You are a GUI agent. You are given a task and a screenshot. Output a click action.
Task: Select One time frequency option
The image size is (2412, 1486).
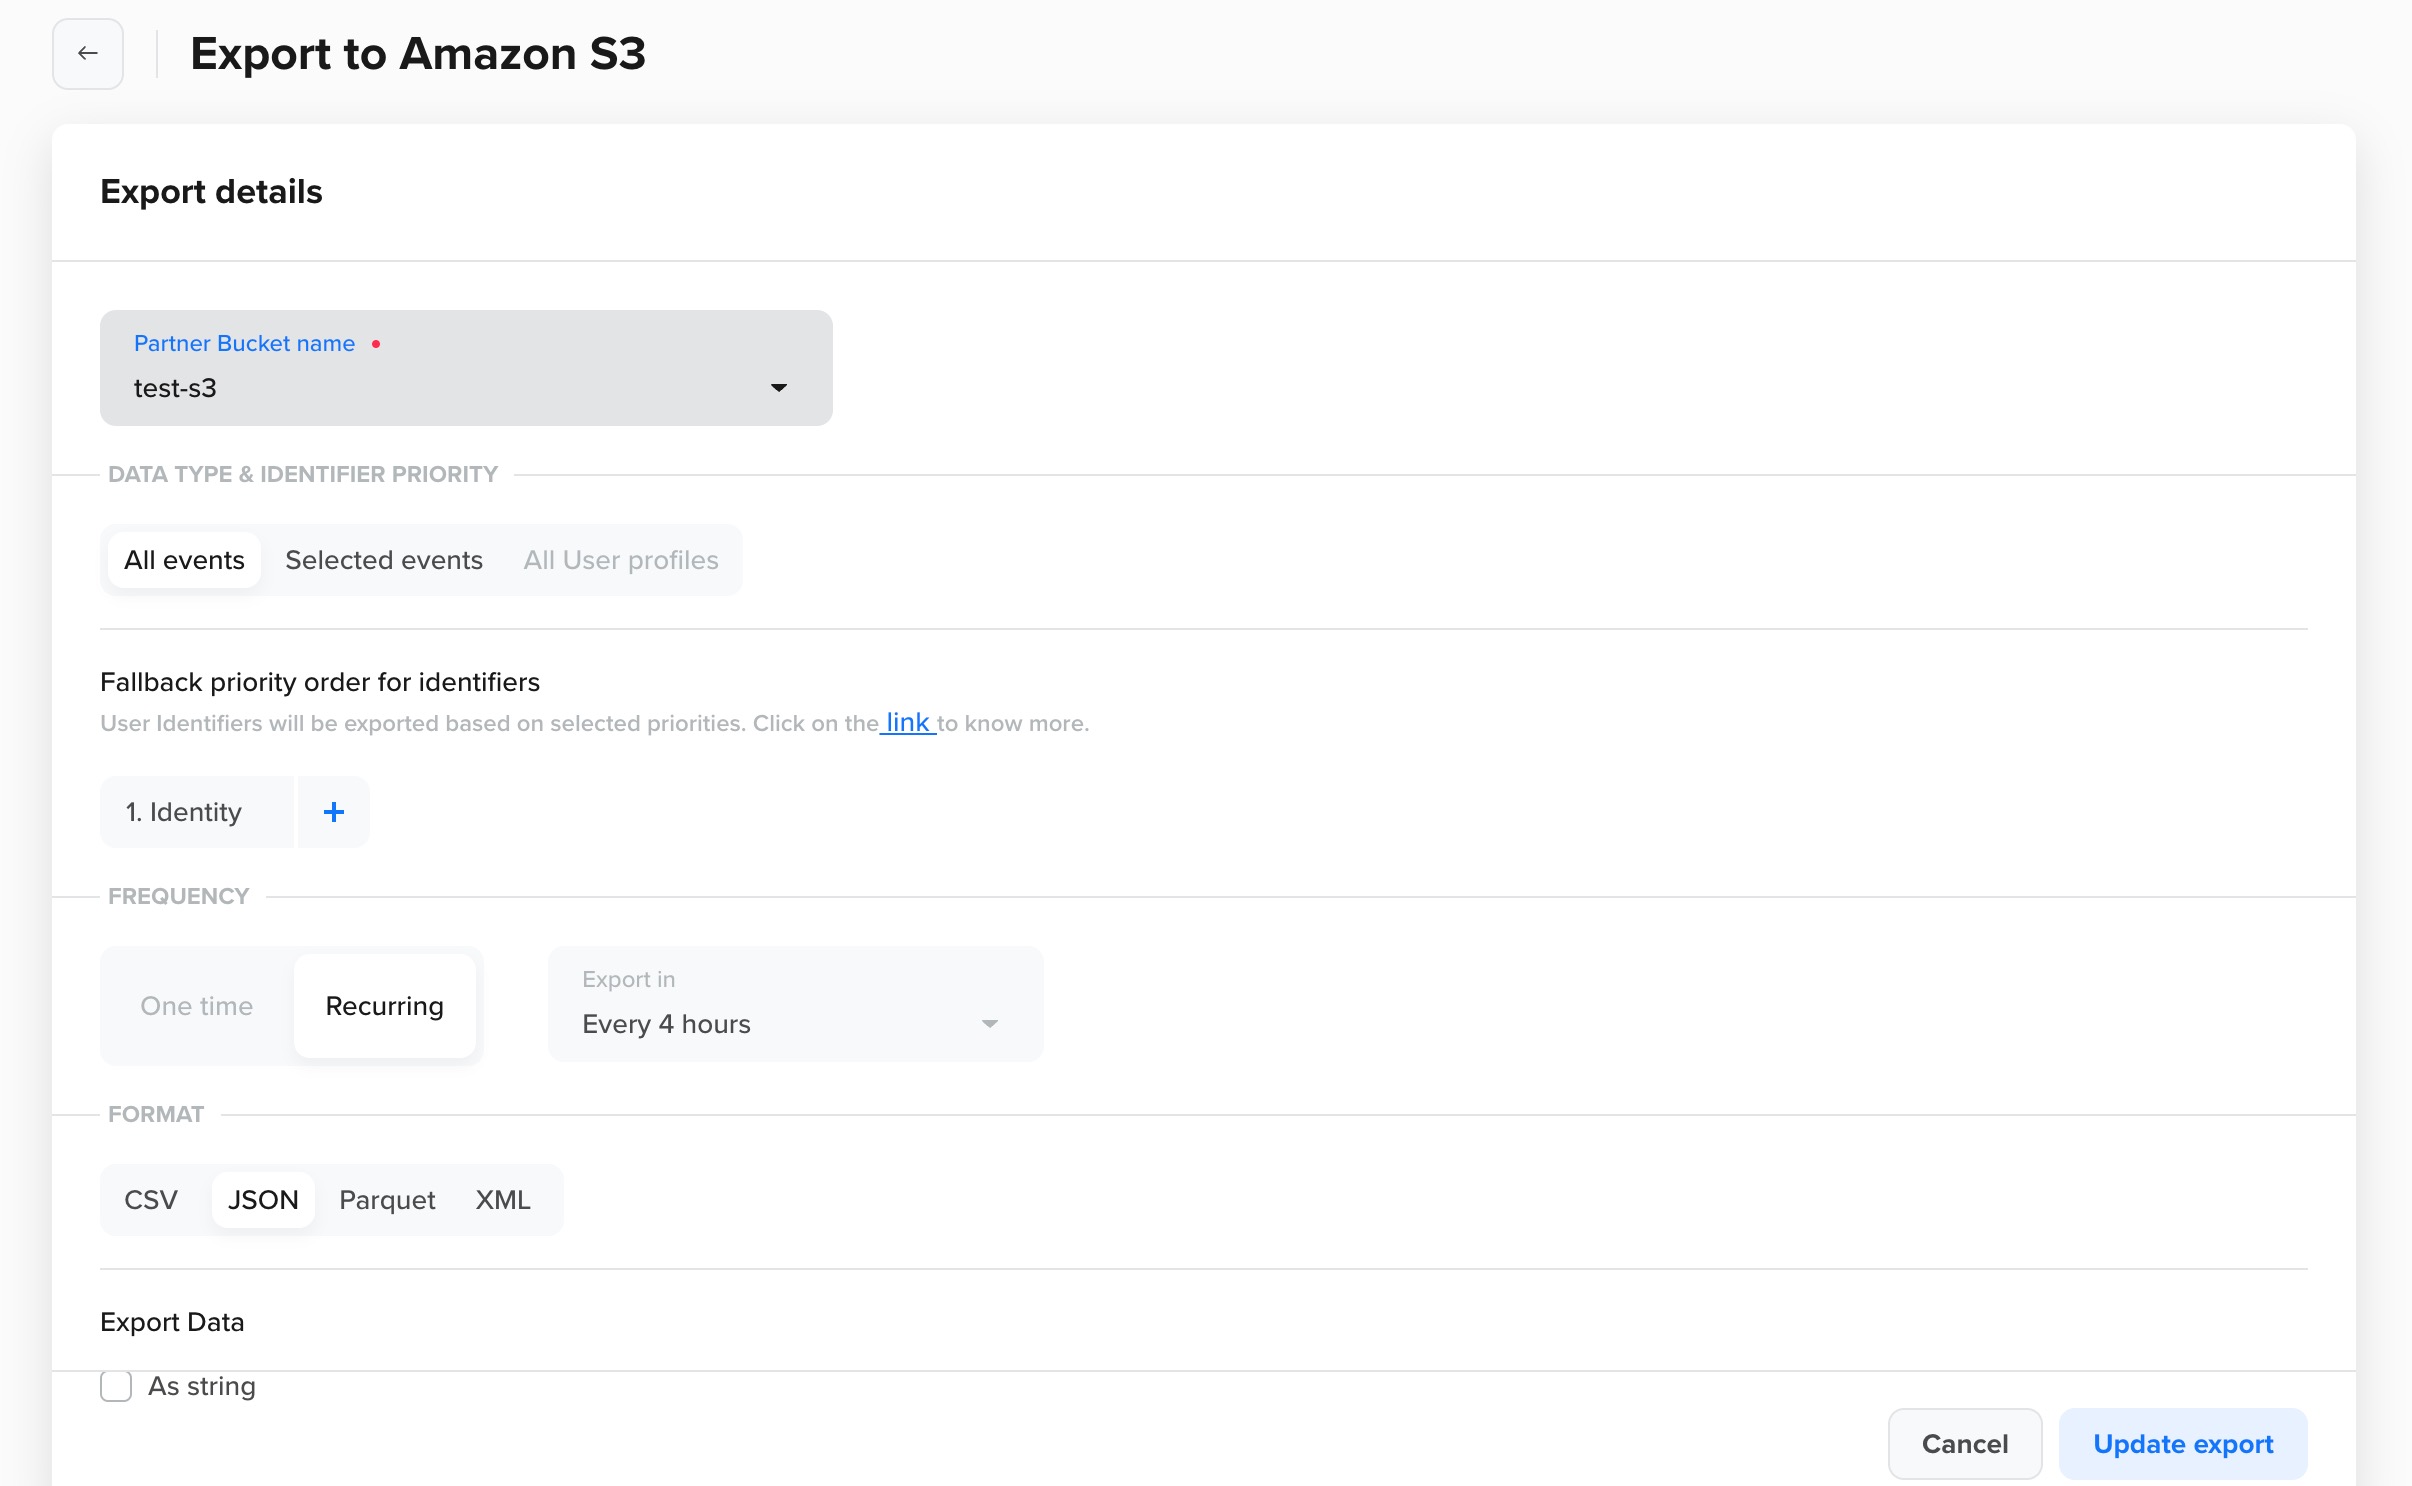click(195, 1004)
